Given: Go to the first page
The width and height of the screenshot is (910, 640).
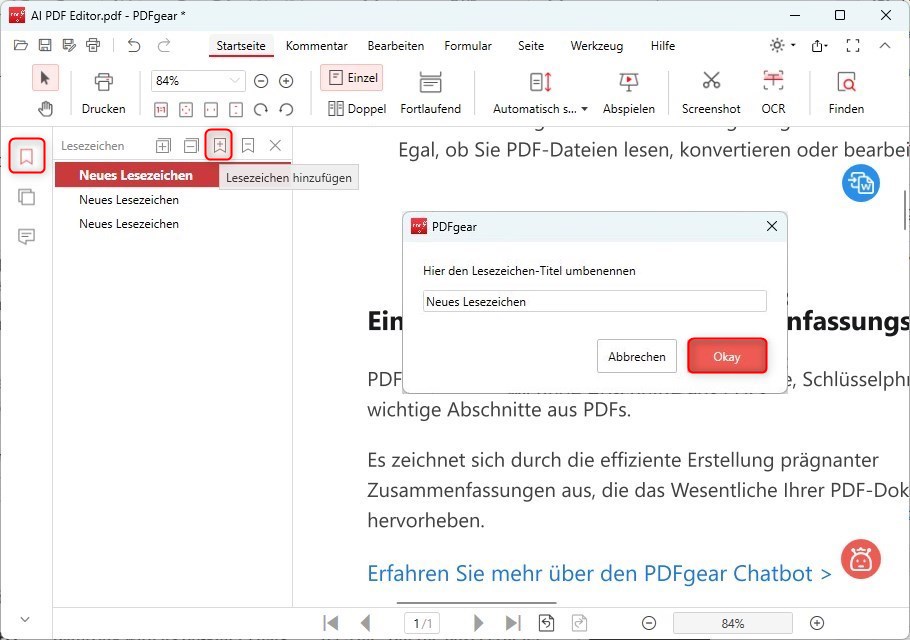Looking at the screenshot, I should [331, 623].
